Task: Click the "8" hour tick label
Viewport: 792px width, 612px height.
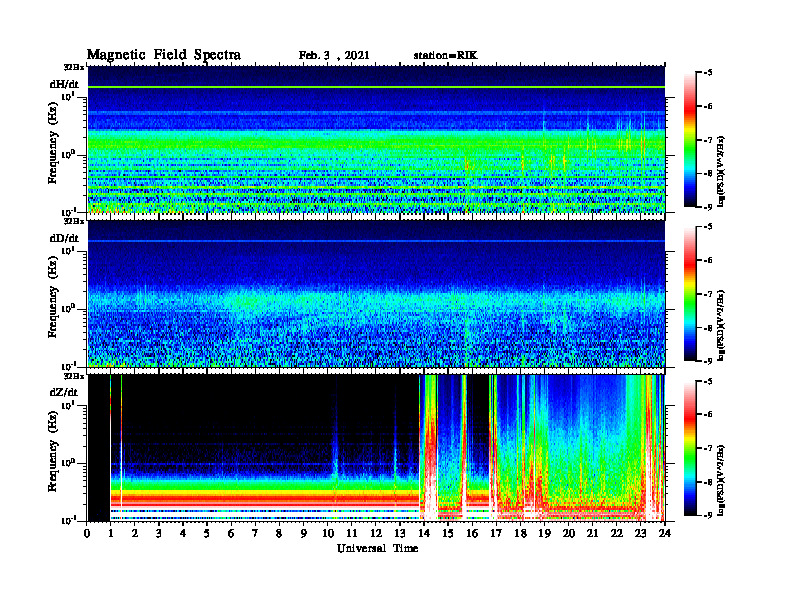Action: pos(279,533)
